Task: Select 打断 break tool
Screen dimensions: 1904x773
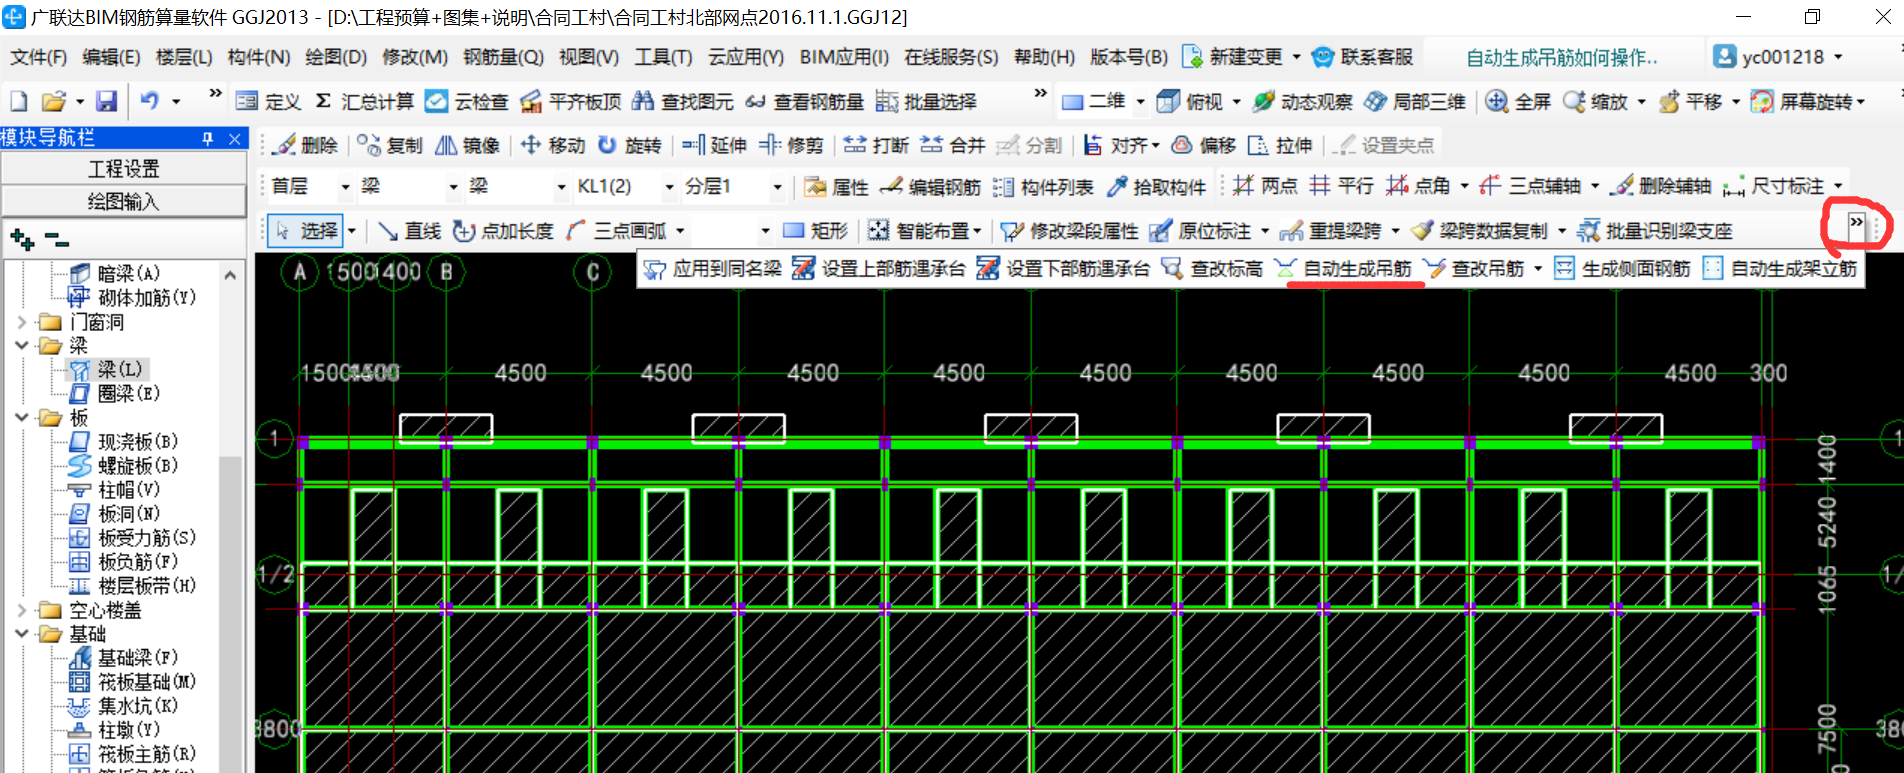Action: 876,145
